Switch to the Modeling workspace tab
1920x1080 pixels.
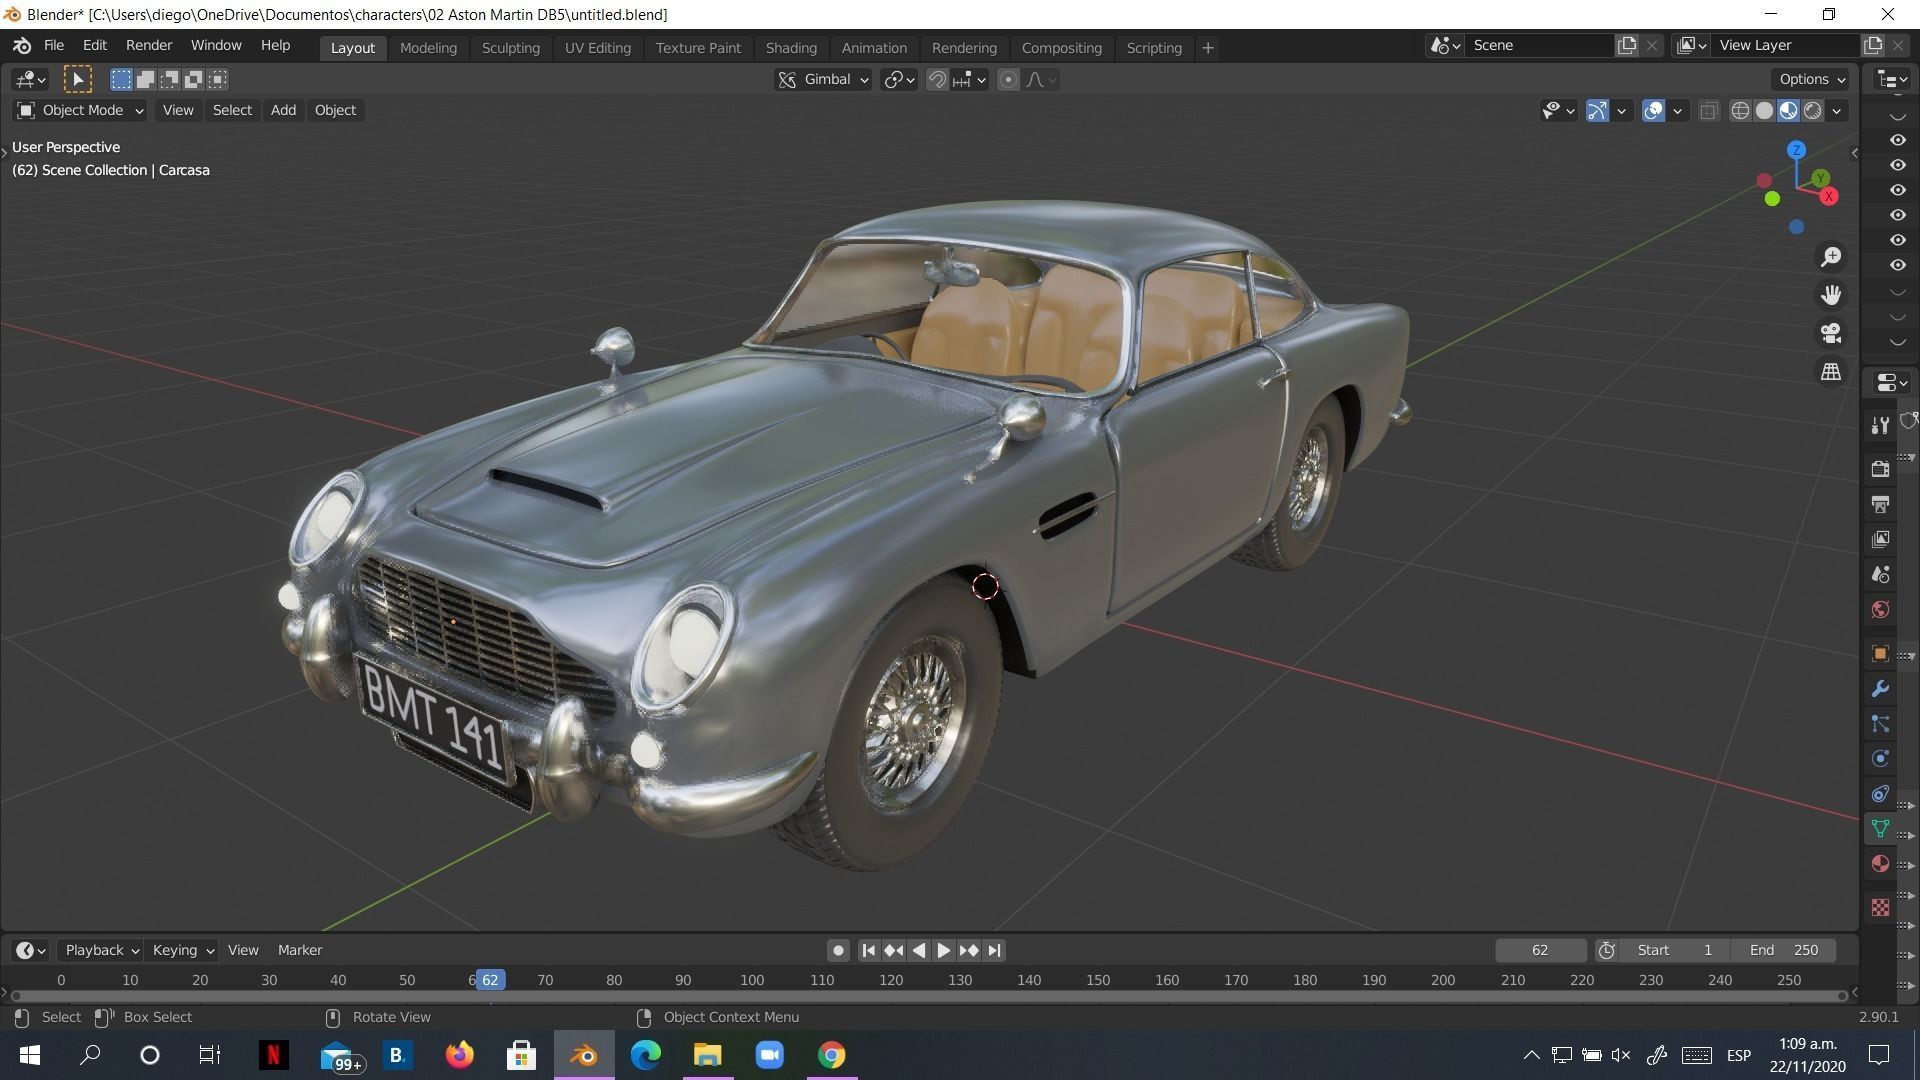pyautogui.click(x=428, y=48)
